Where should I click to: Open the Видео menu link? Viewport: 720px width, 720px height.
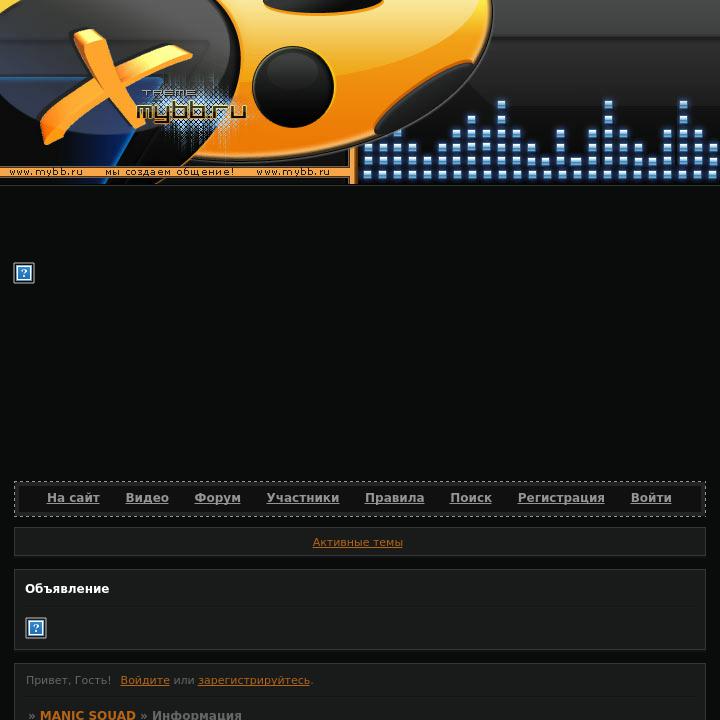[147, 498]
